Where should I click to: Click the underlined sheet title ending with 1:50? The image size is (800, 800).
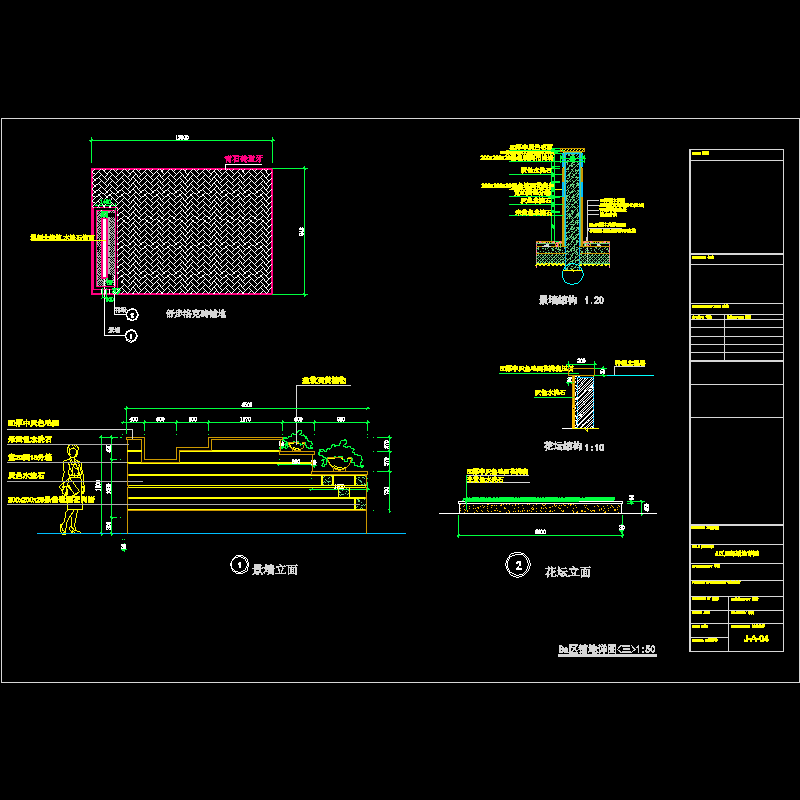tap(607, 649)
